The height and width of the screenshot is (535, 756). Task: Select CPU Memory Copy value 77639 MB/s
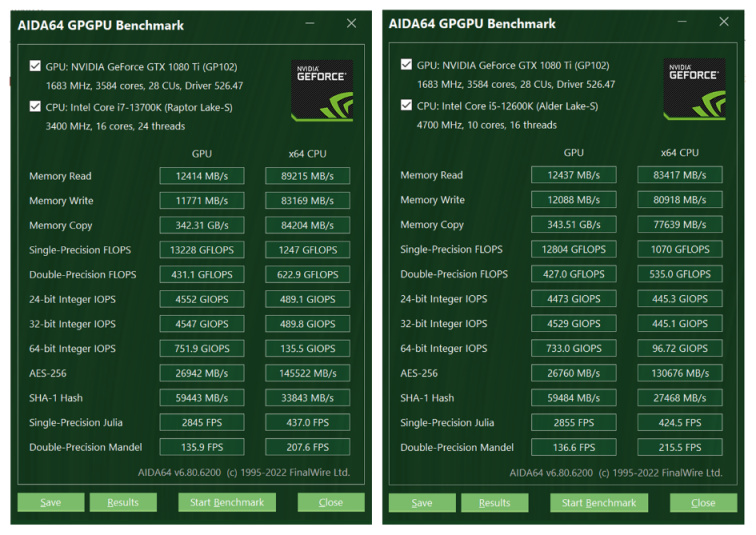[680, 224]
